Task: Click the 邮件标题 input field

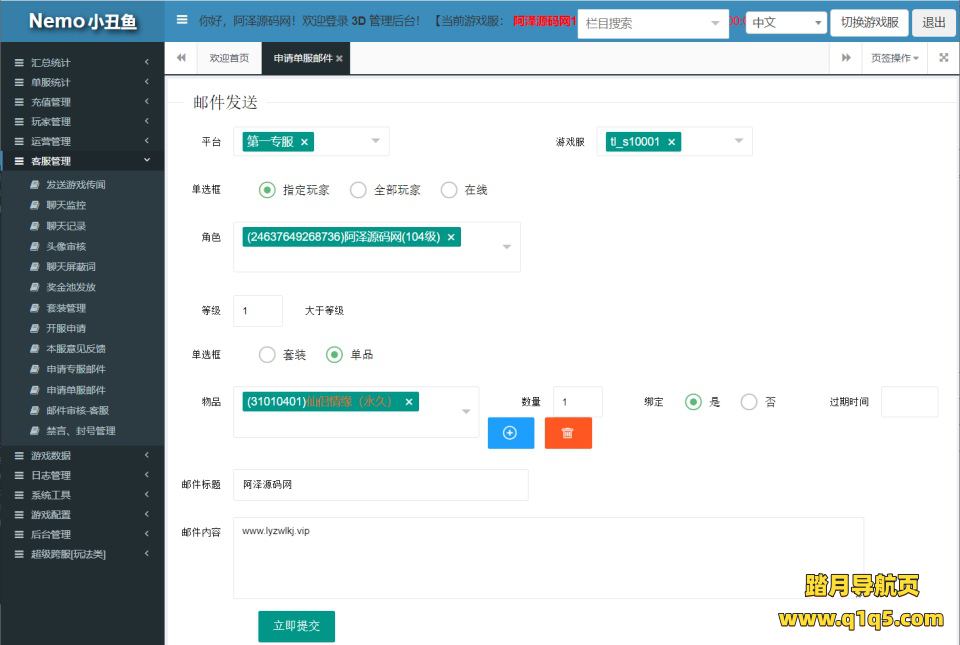Action: click(380, 485)
